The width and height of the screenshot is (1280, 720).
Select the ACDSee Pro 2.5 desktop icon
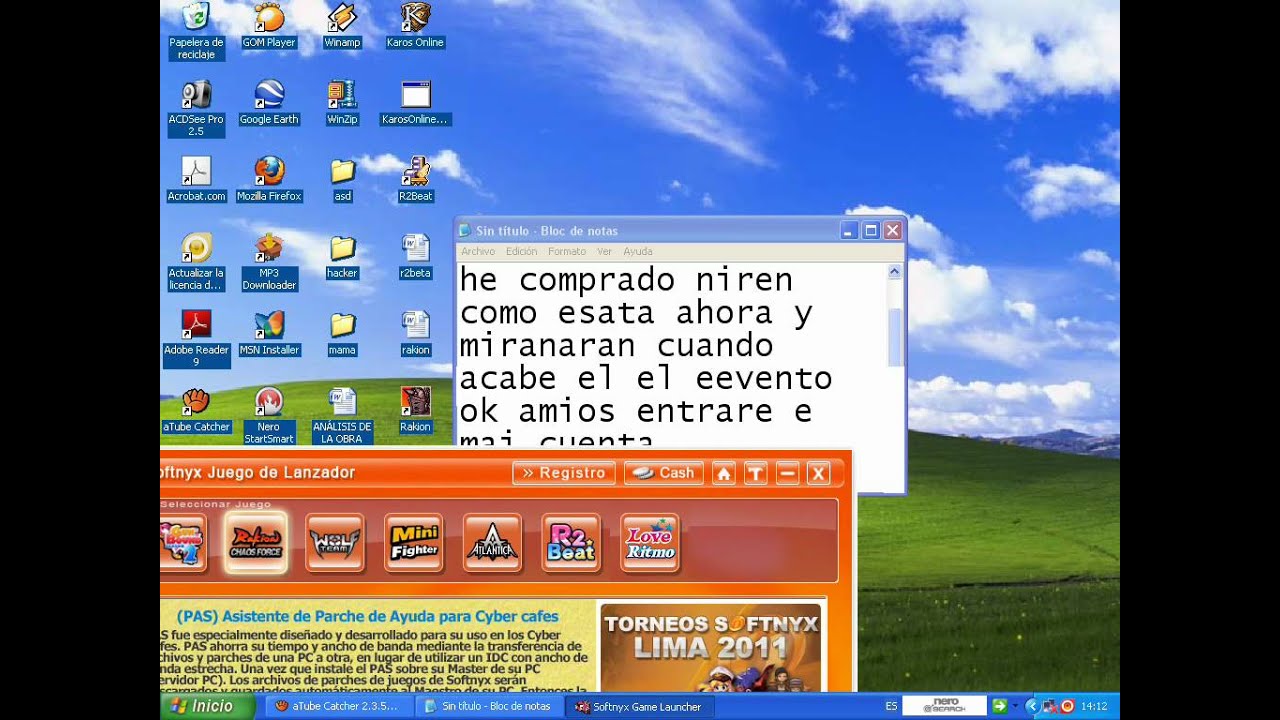[x=196, y=109]
